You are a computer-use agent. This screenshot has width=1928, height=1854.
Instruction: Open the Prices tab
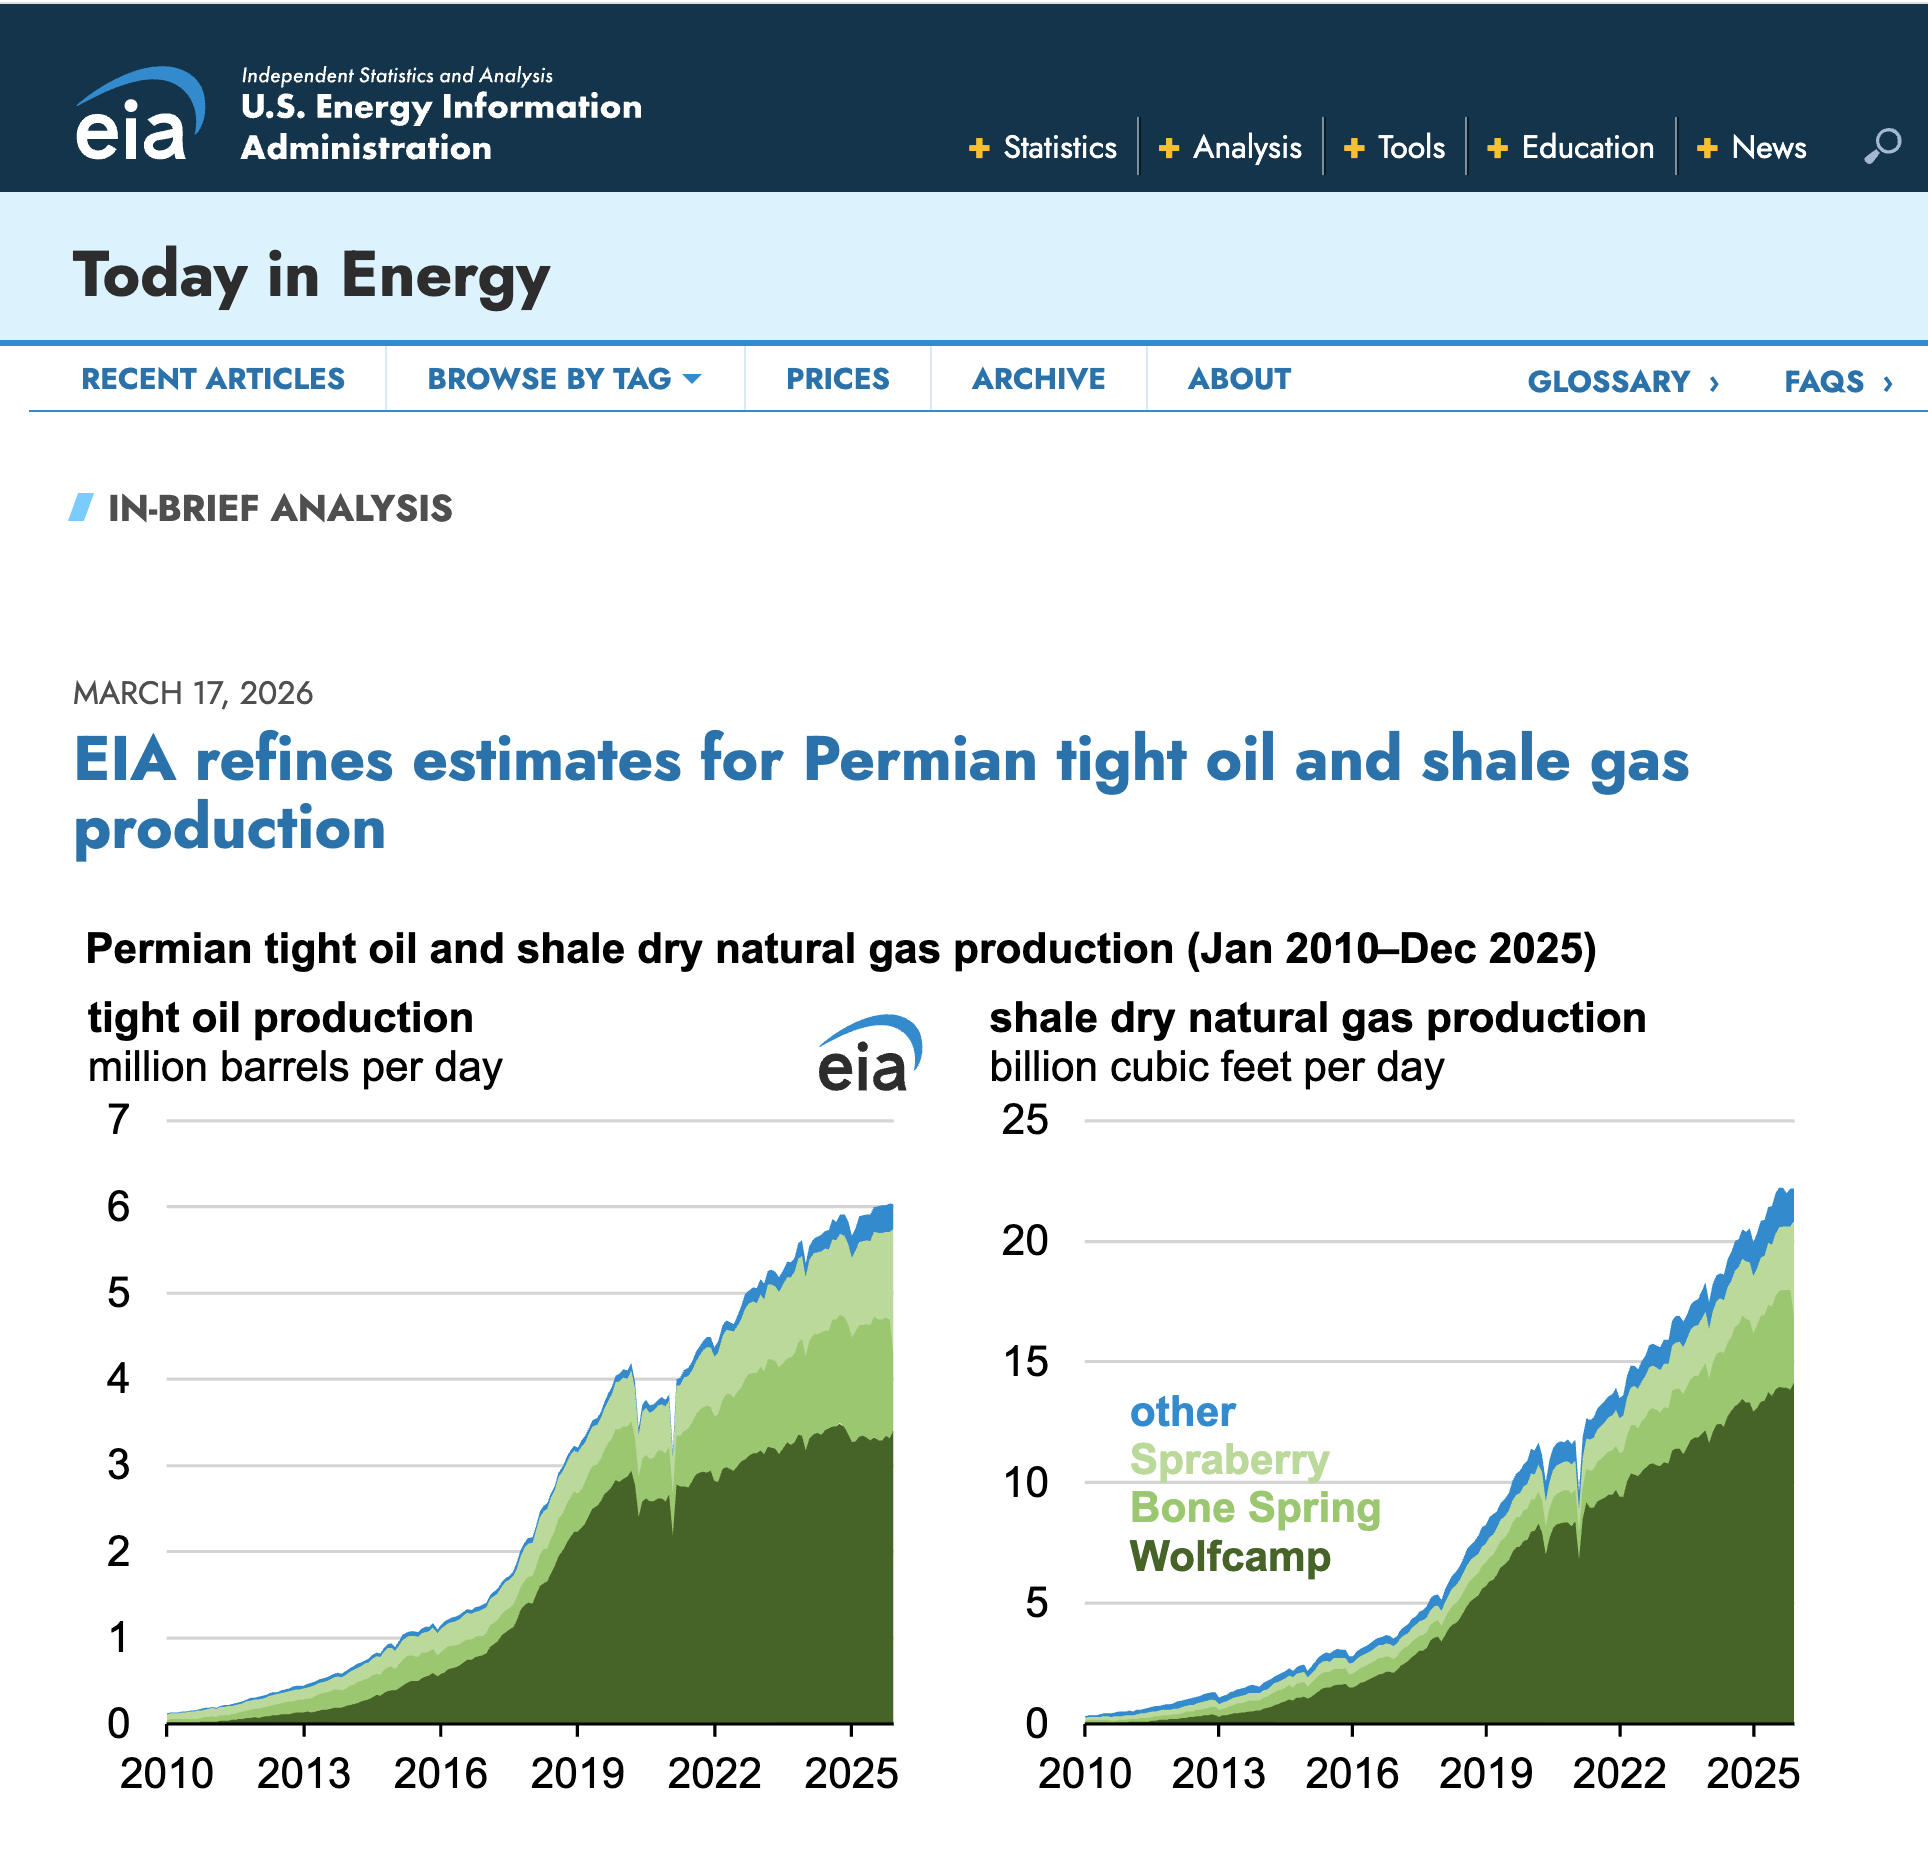(x=838, y=379)
